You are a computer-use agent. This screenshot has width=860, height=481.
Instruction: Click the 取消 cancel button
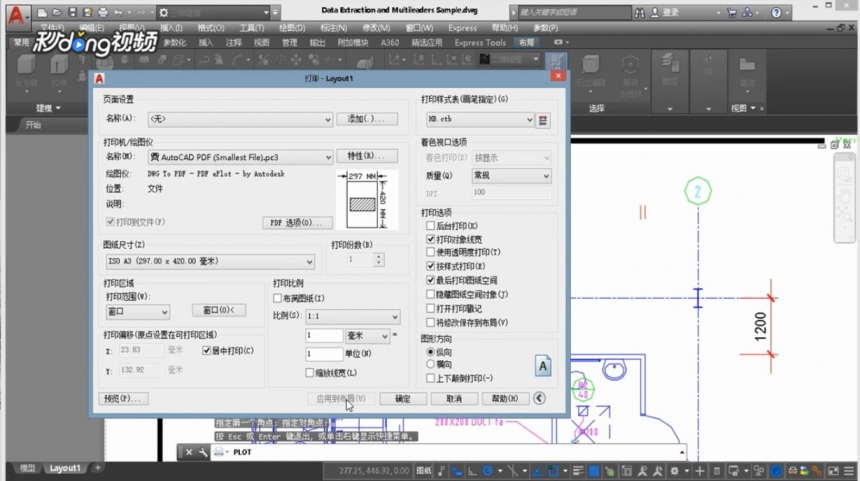coord(454,399)
